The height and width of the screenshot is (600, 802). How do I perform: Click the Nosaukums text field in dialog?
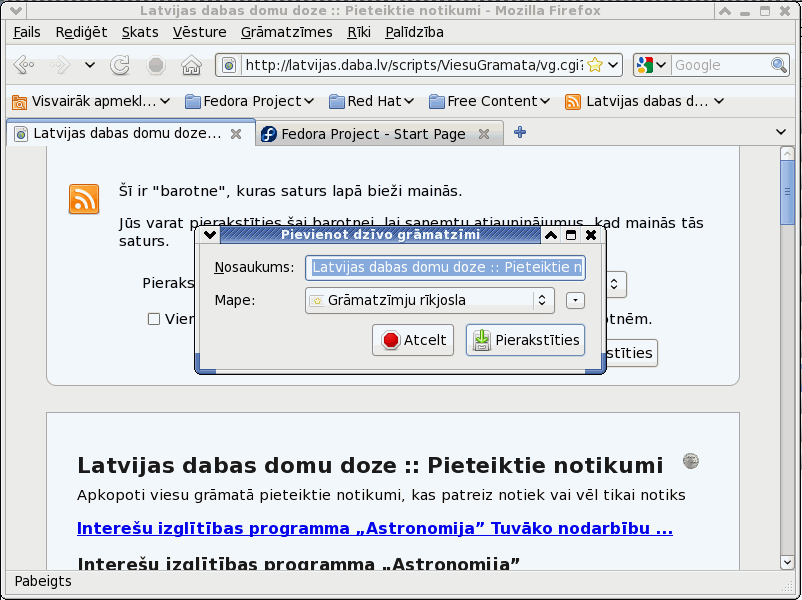point(445,268)
